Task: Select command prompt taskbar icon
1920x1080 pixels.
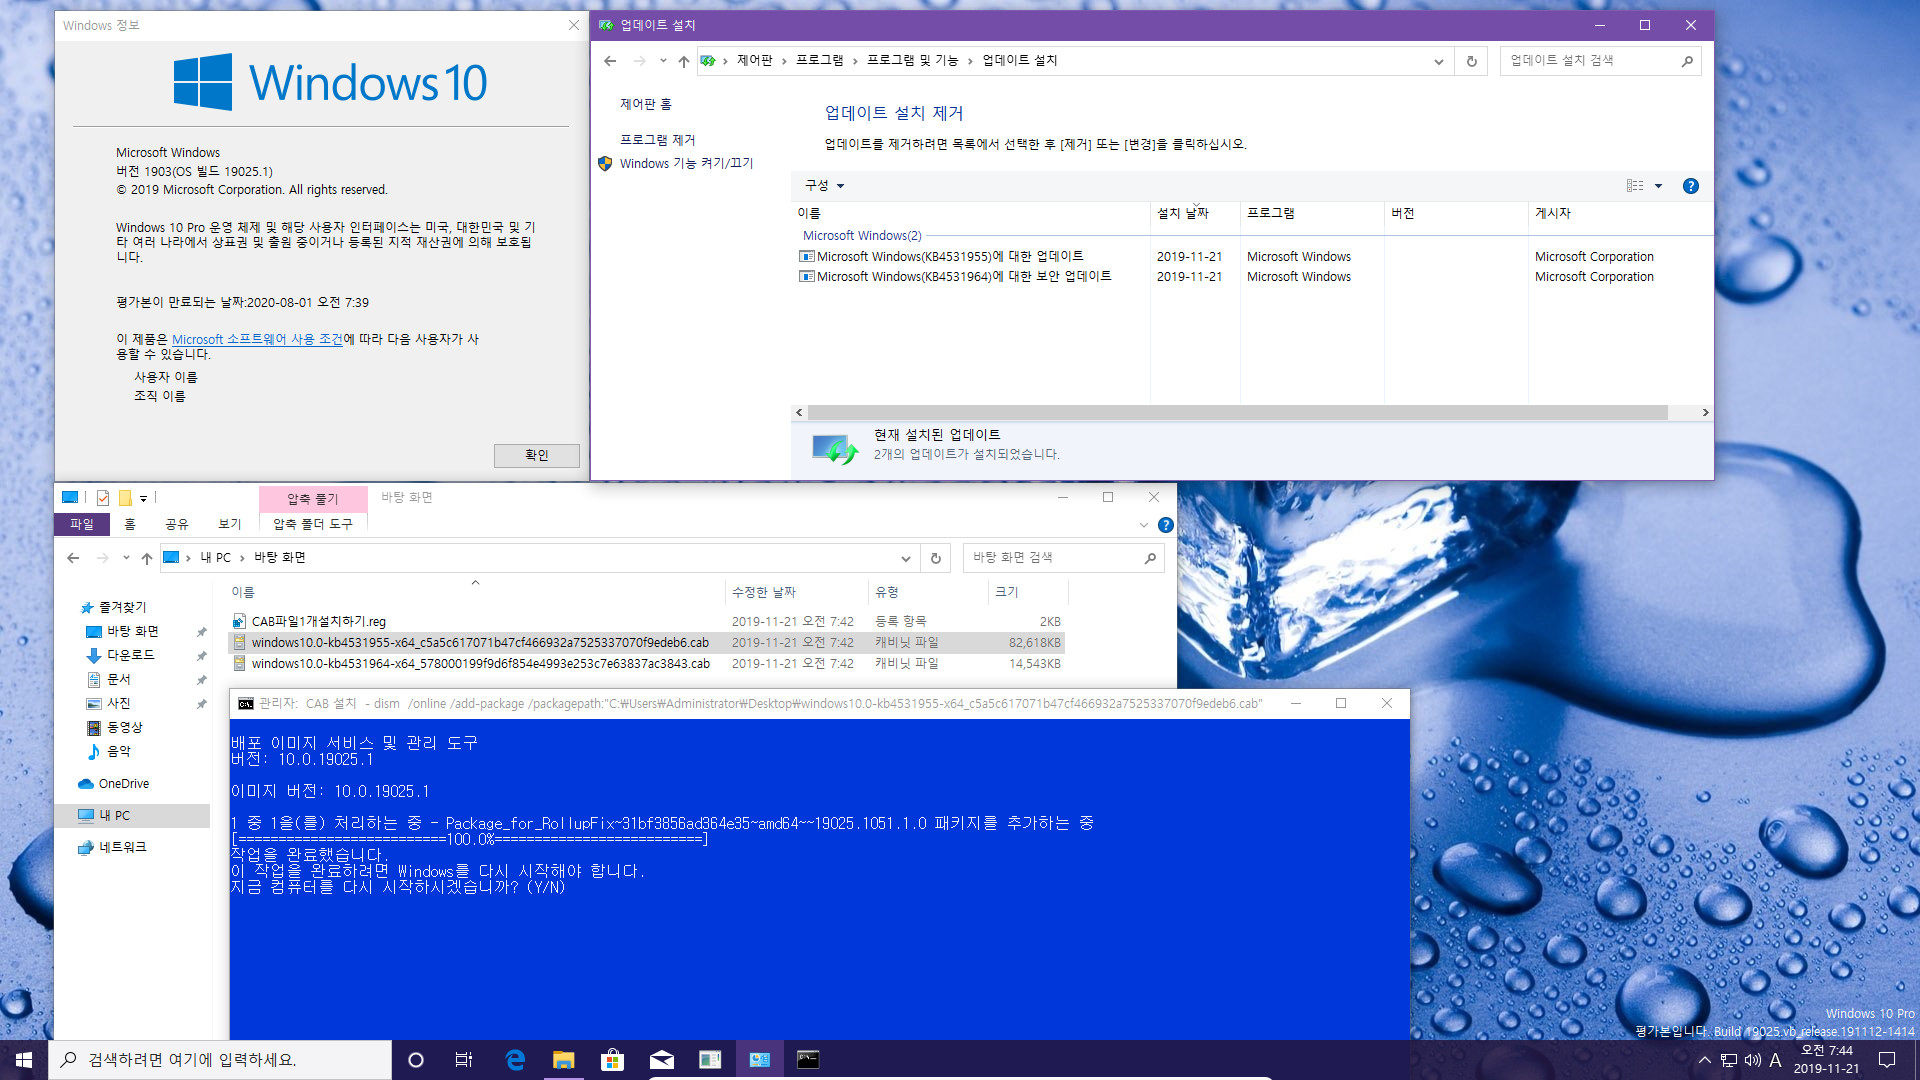Action: tap(808, 1060)
